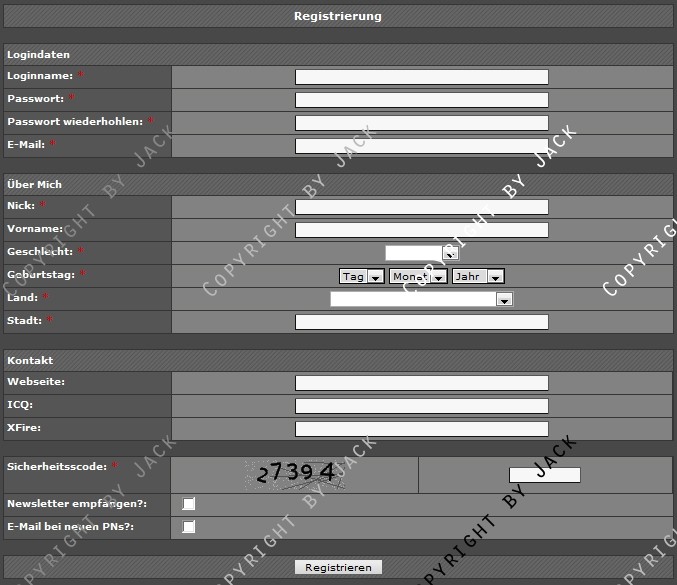Screen dimensions: 677x585
Task: Select the XFire input field
Action: pyautogui.click(x=422, y=429)
